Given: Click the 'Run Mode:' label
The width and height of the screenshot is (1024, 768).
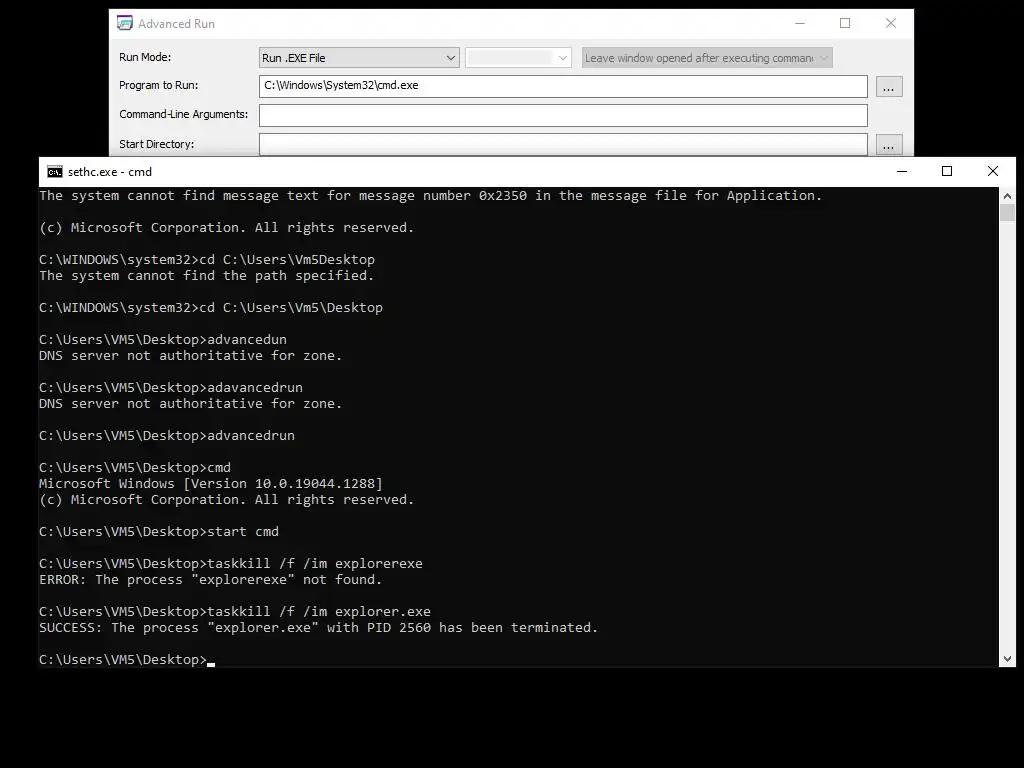Looking at the screenshot, I should point(145,57).
